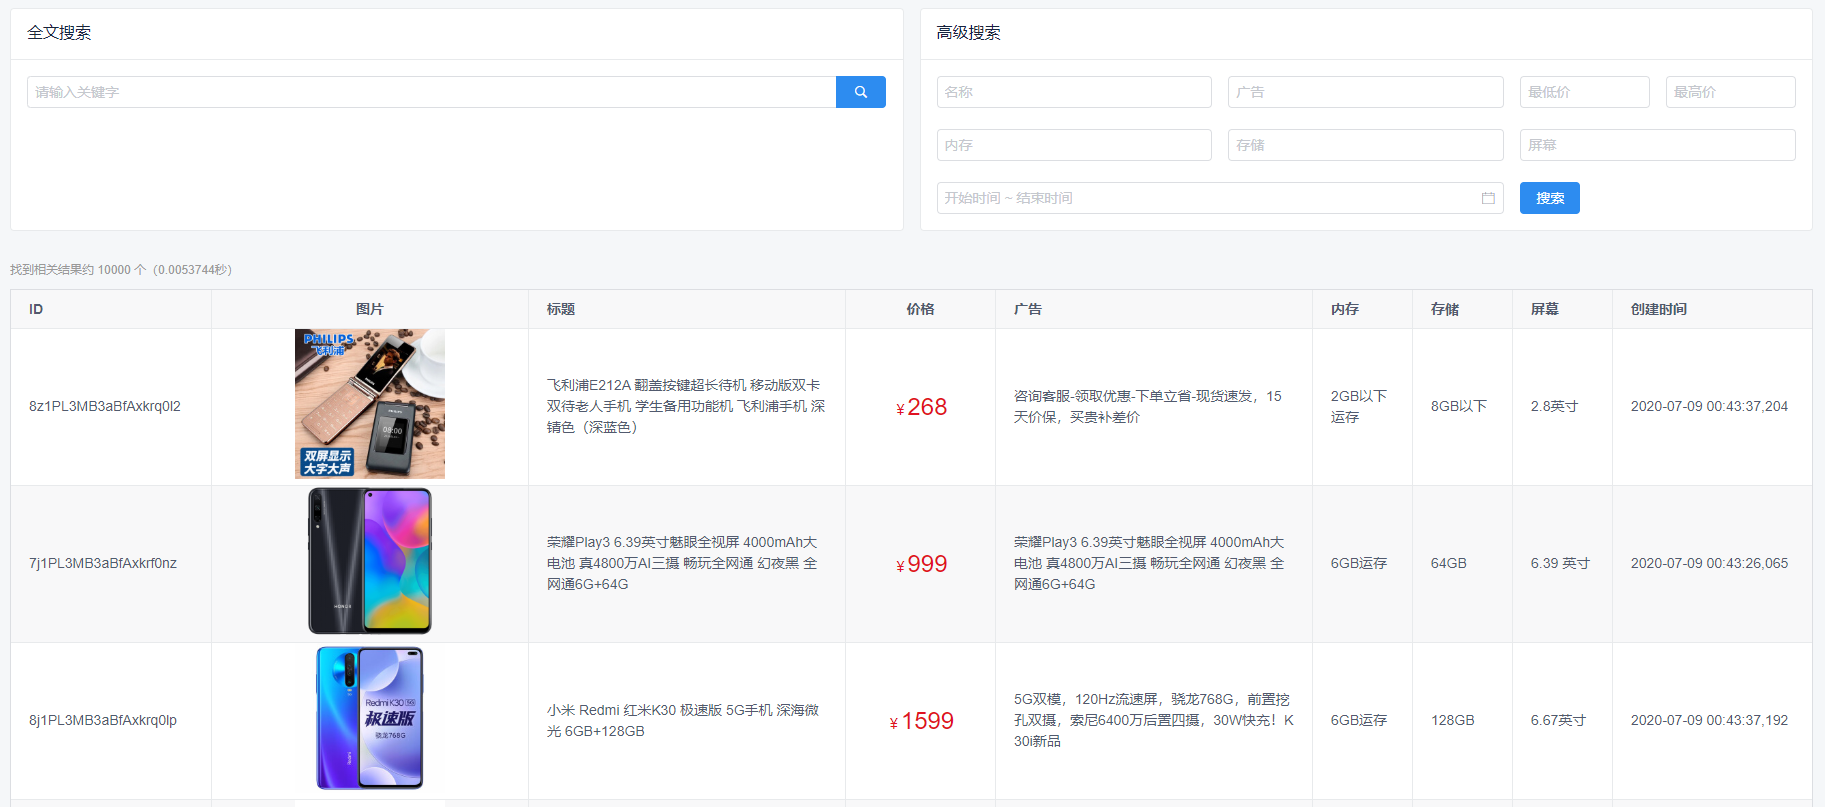The height and width of the screenshot is (807, 1825).
Task: Click the 2.8英寸 screen cell
Action: pyautogui.click(x=1555, y=406)
